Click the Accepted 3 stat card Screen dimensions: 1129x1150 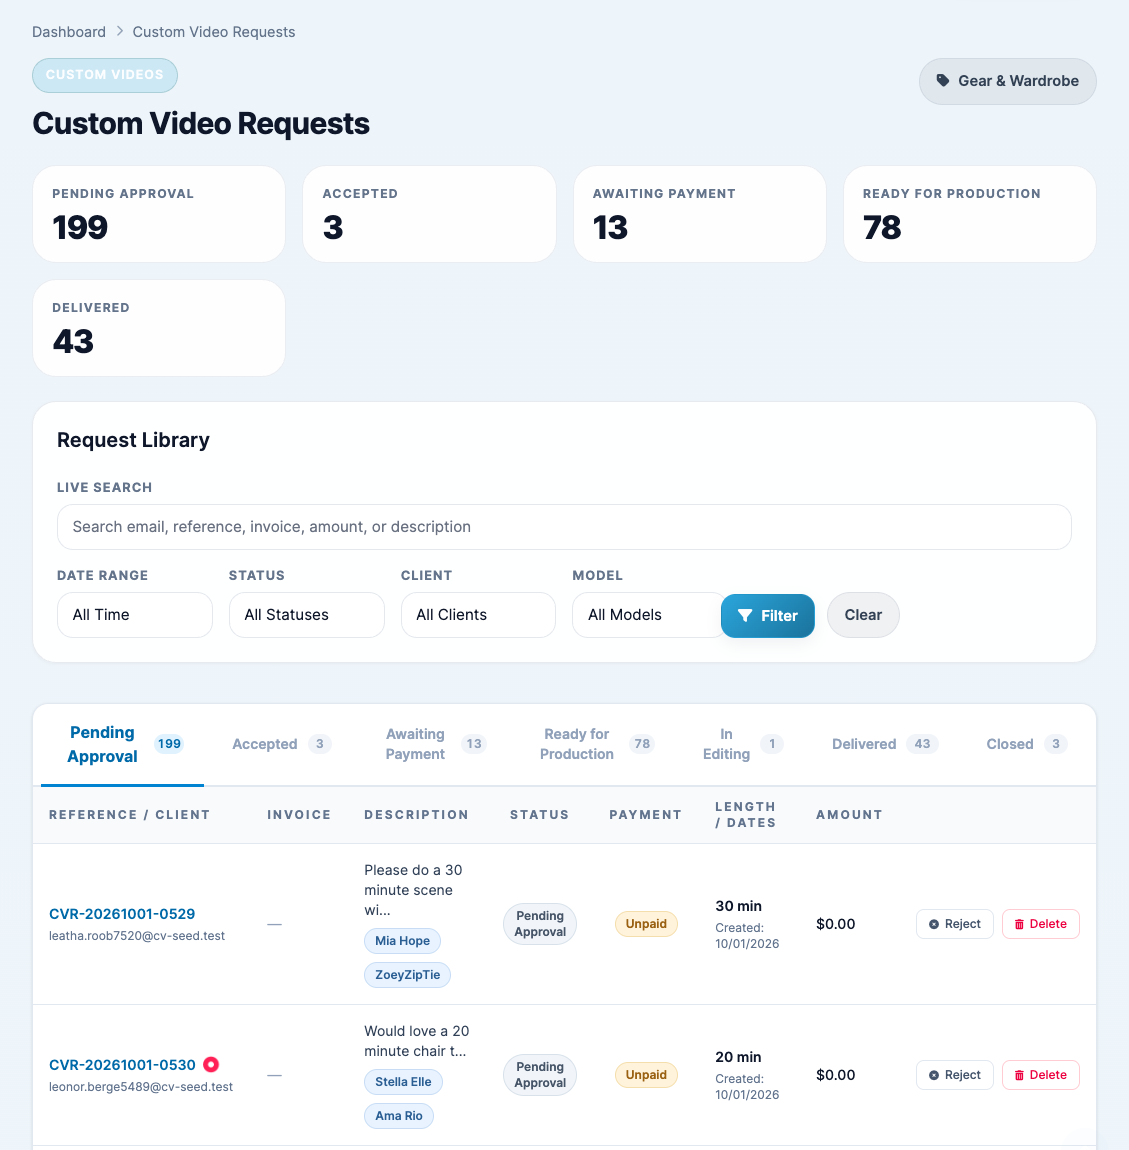[x=429, y=214]
